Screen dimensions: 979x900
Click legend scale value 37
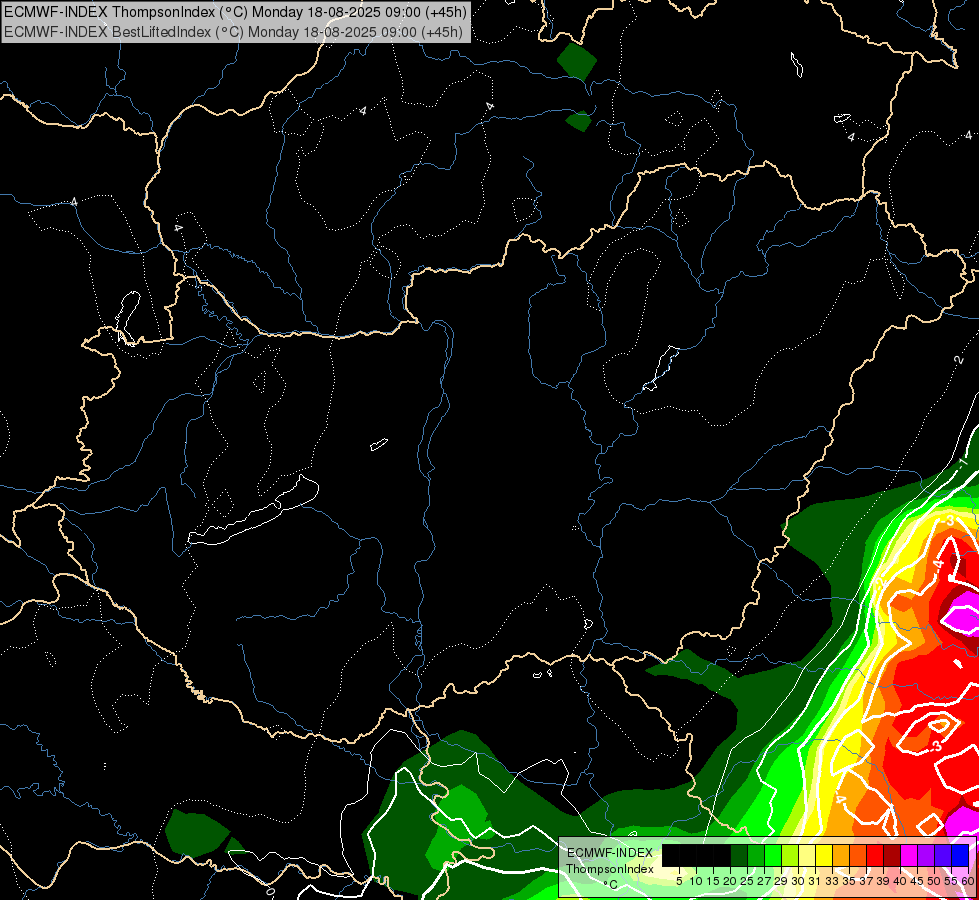coord(866,881)
